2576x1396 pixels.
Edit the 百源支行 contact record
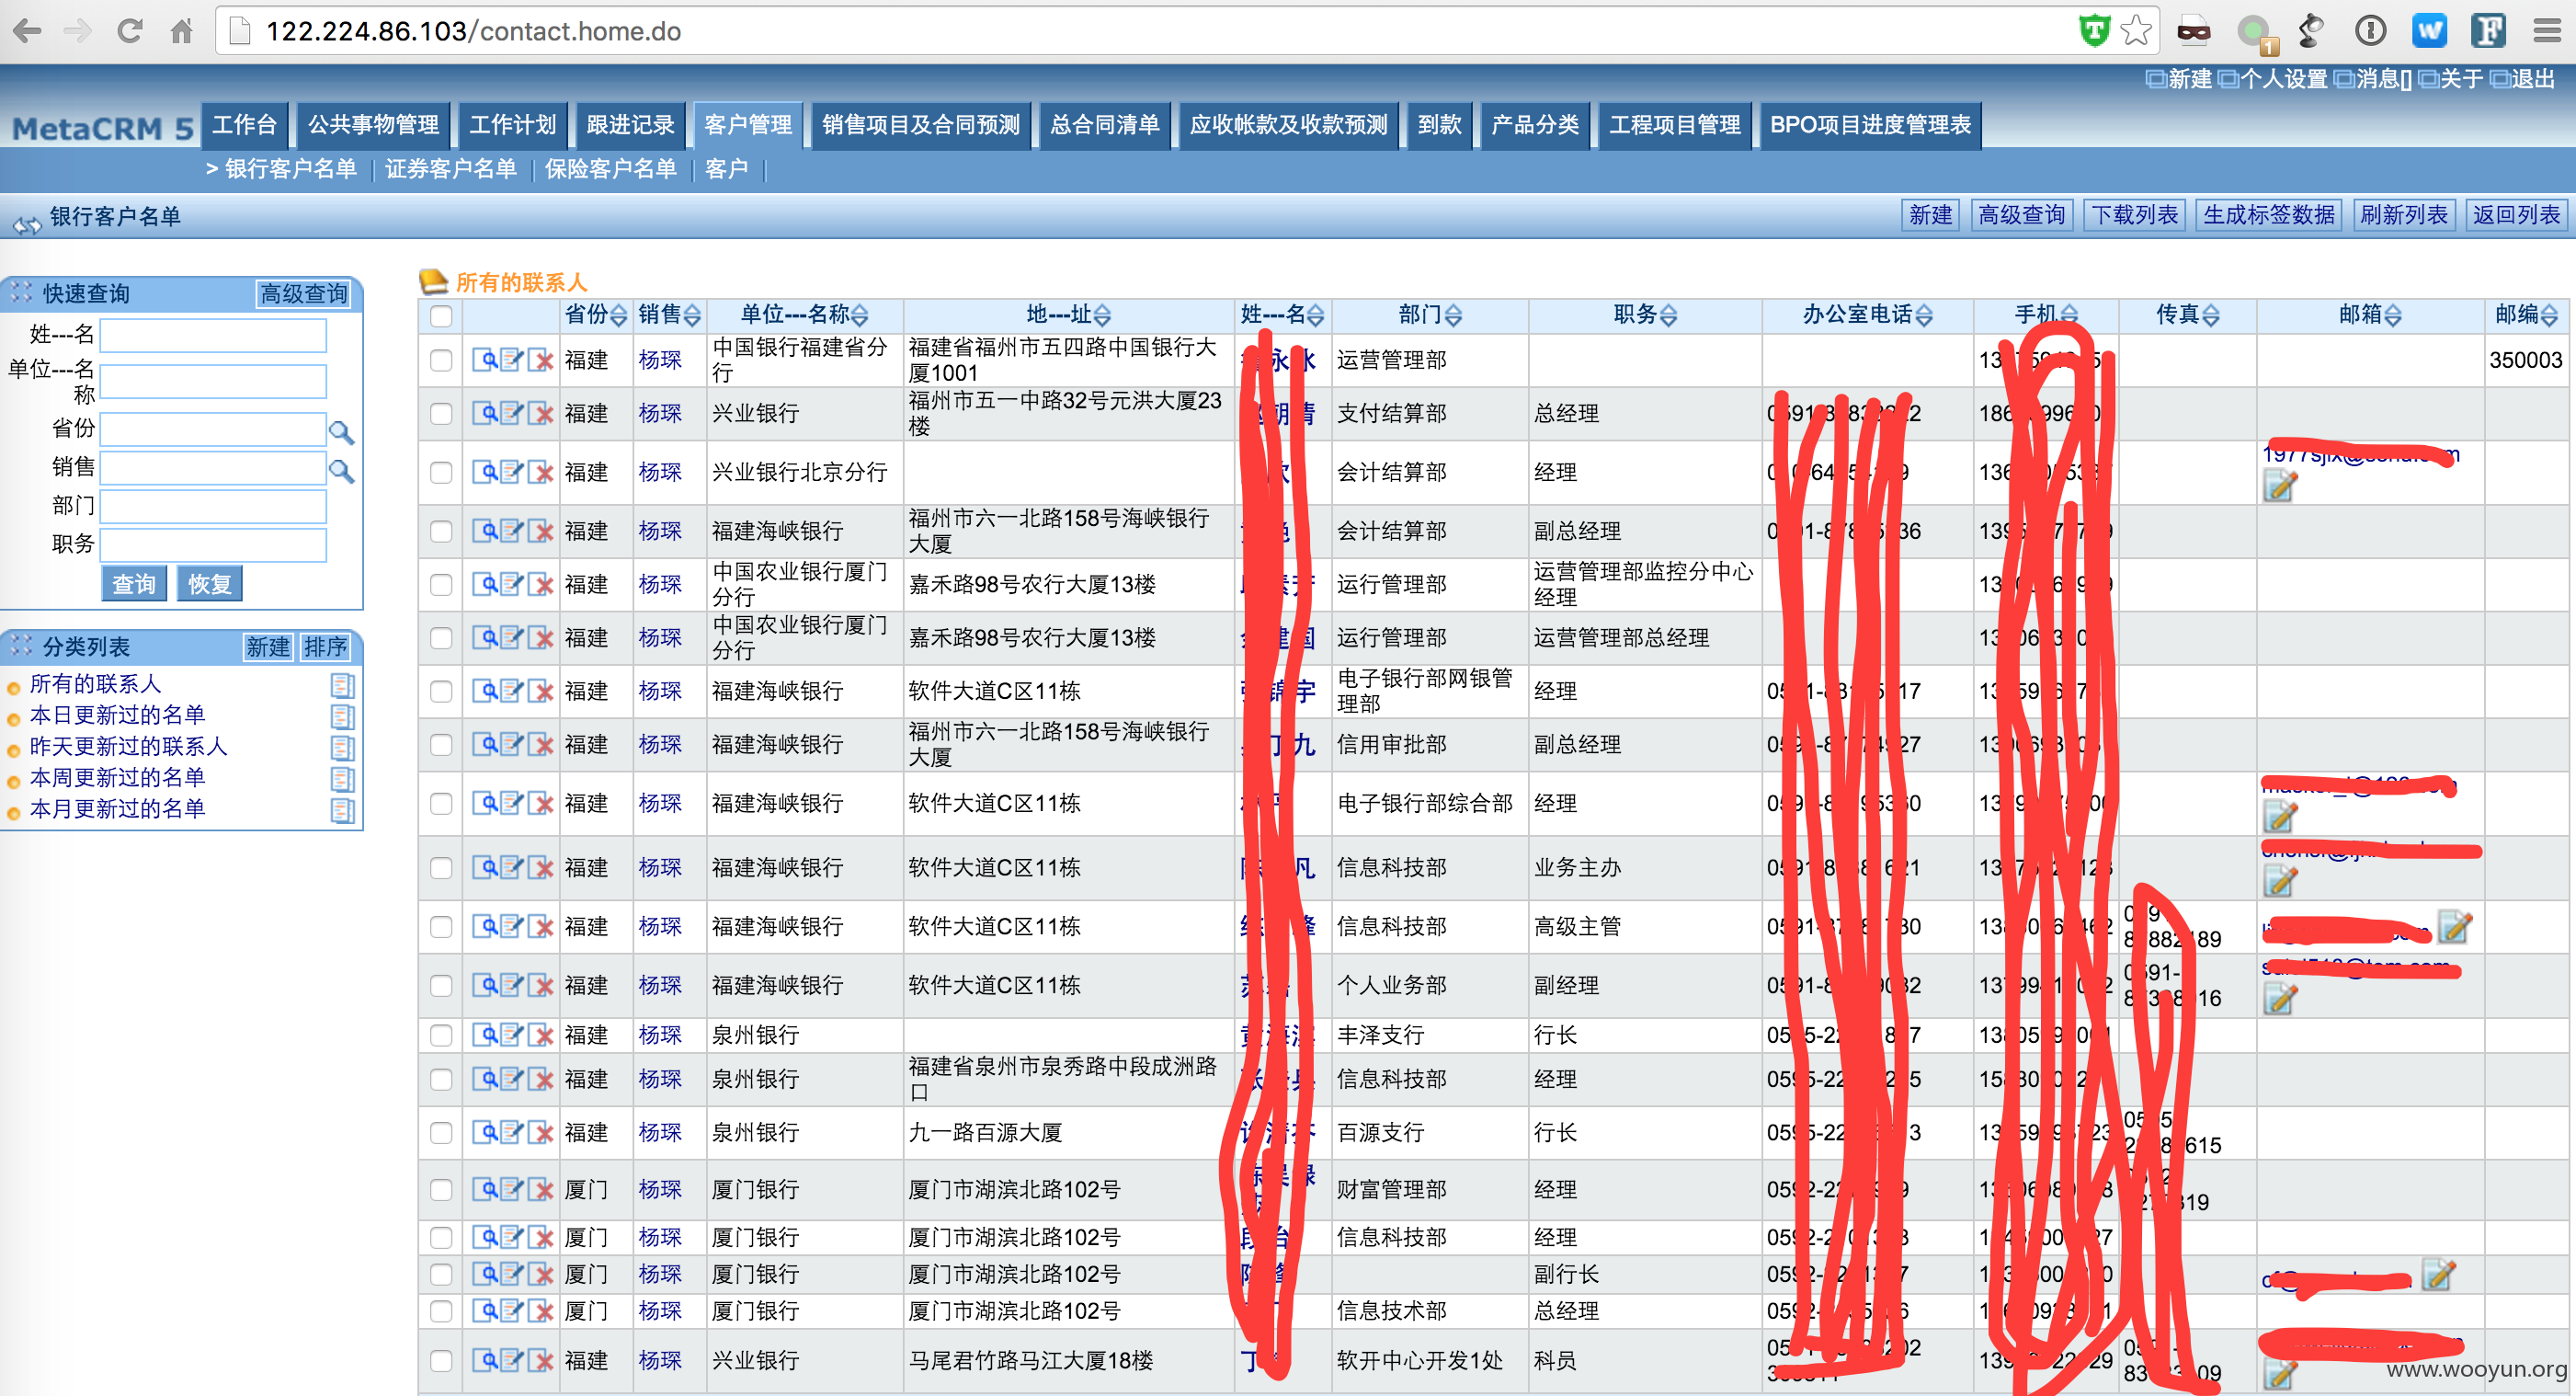pos(512,1132)
